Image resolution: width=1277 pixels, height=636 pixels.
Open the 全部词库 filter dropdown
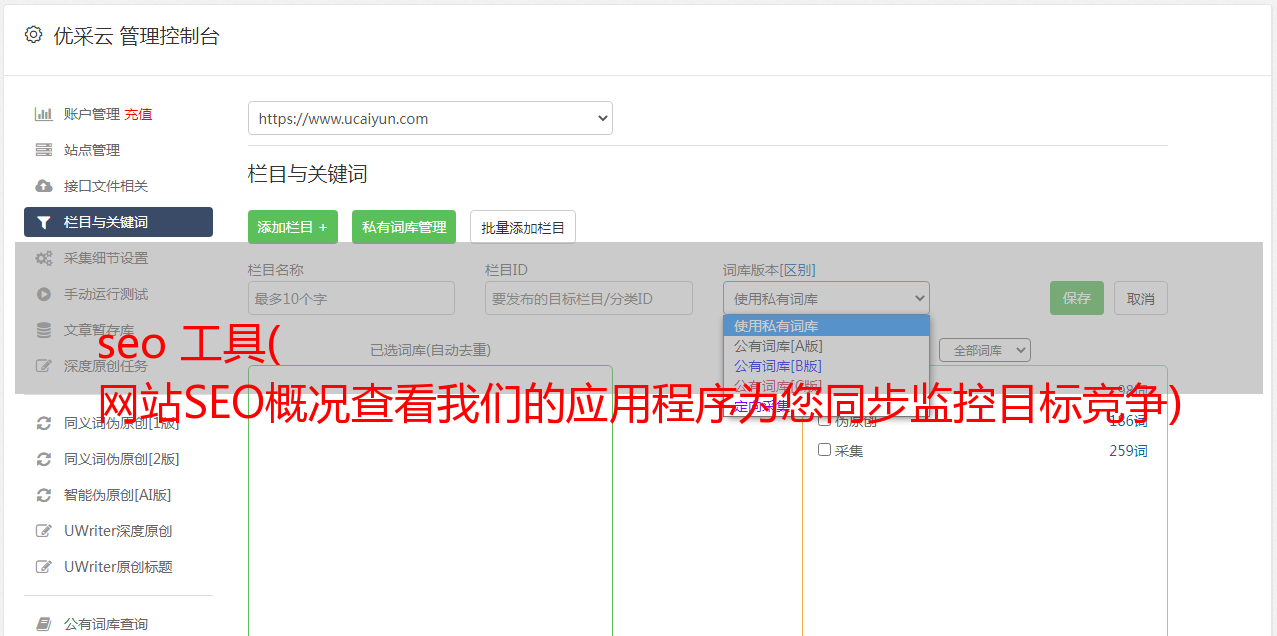pos(985,350)
